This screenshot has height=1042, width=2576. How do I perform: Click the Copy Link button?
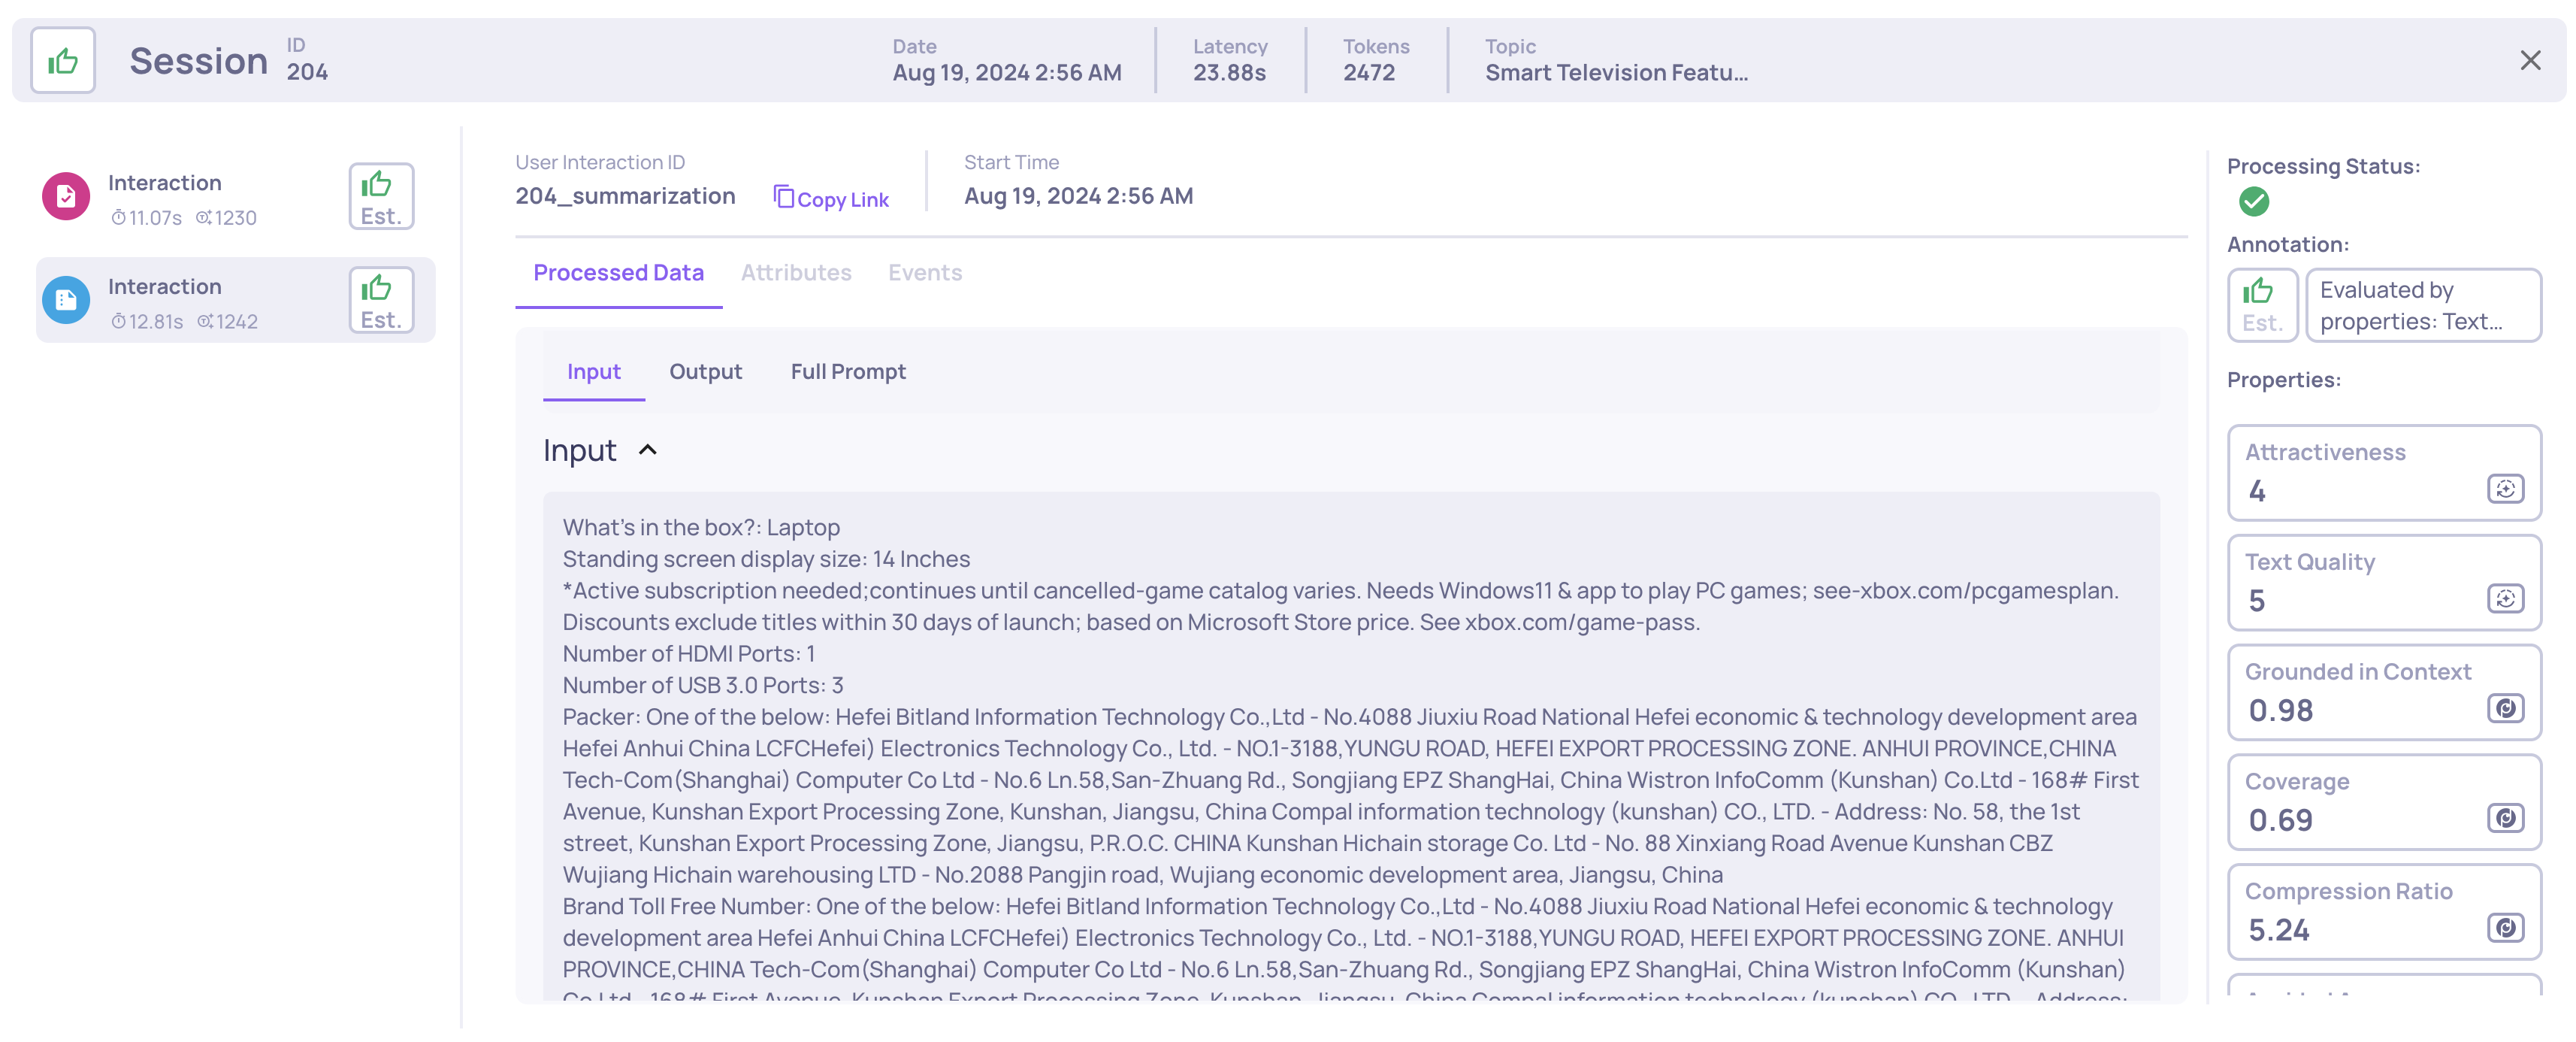(830, 199)
